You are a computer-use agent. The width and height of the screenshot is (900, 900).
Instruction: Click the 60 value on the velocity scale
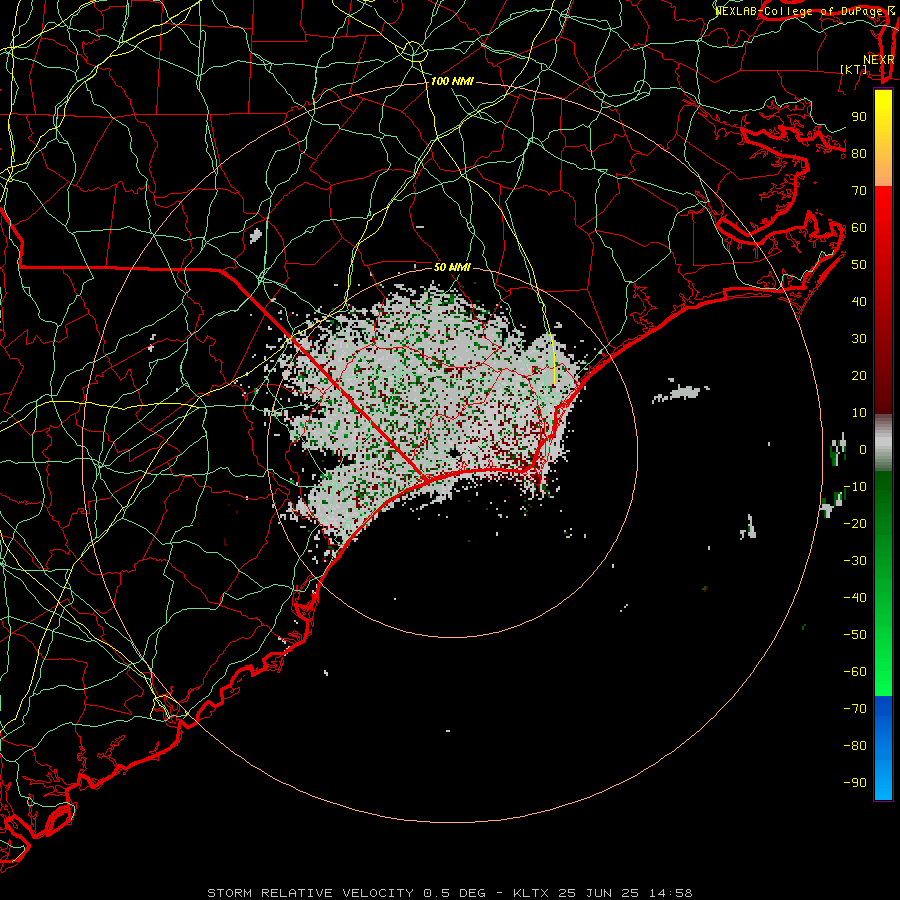click(x=859, y=227)
